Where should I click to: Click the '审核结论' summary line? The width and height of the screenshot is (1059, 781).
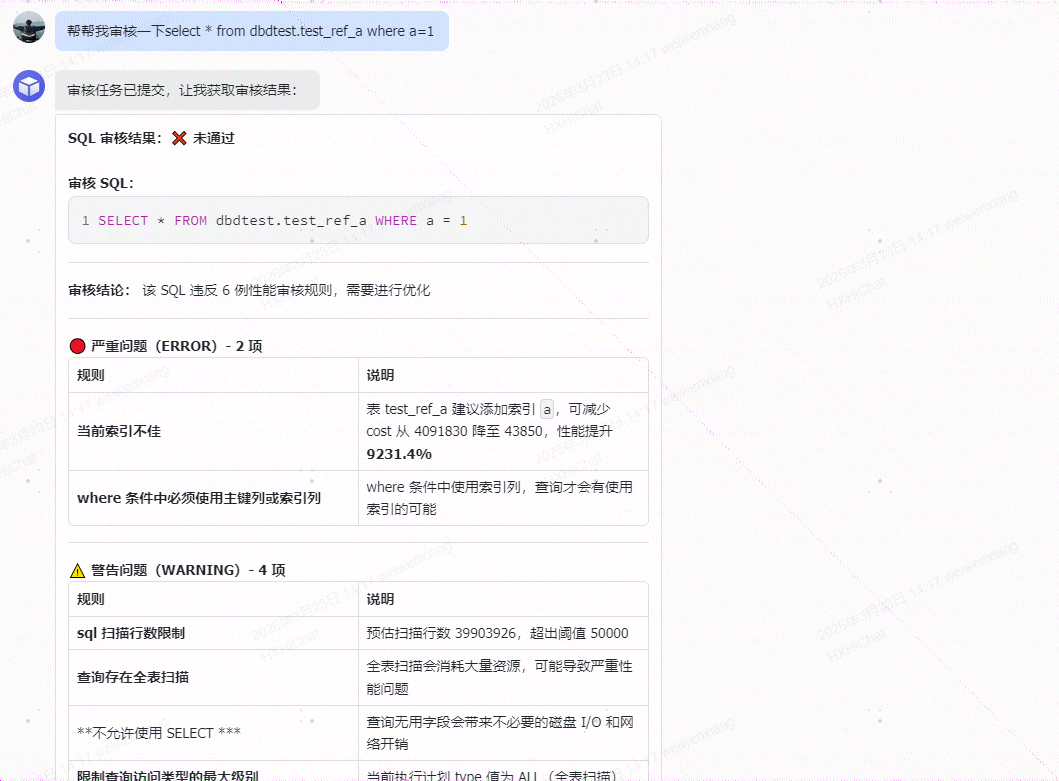click(x=249, y=291)
